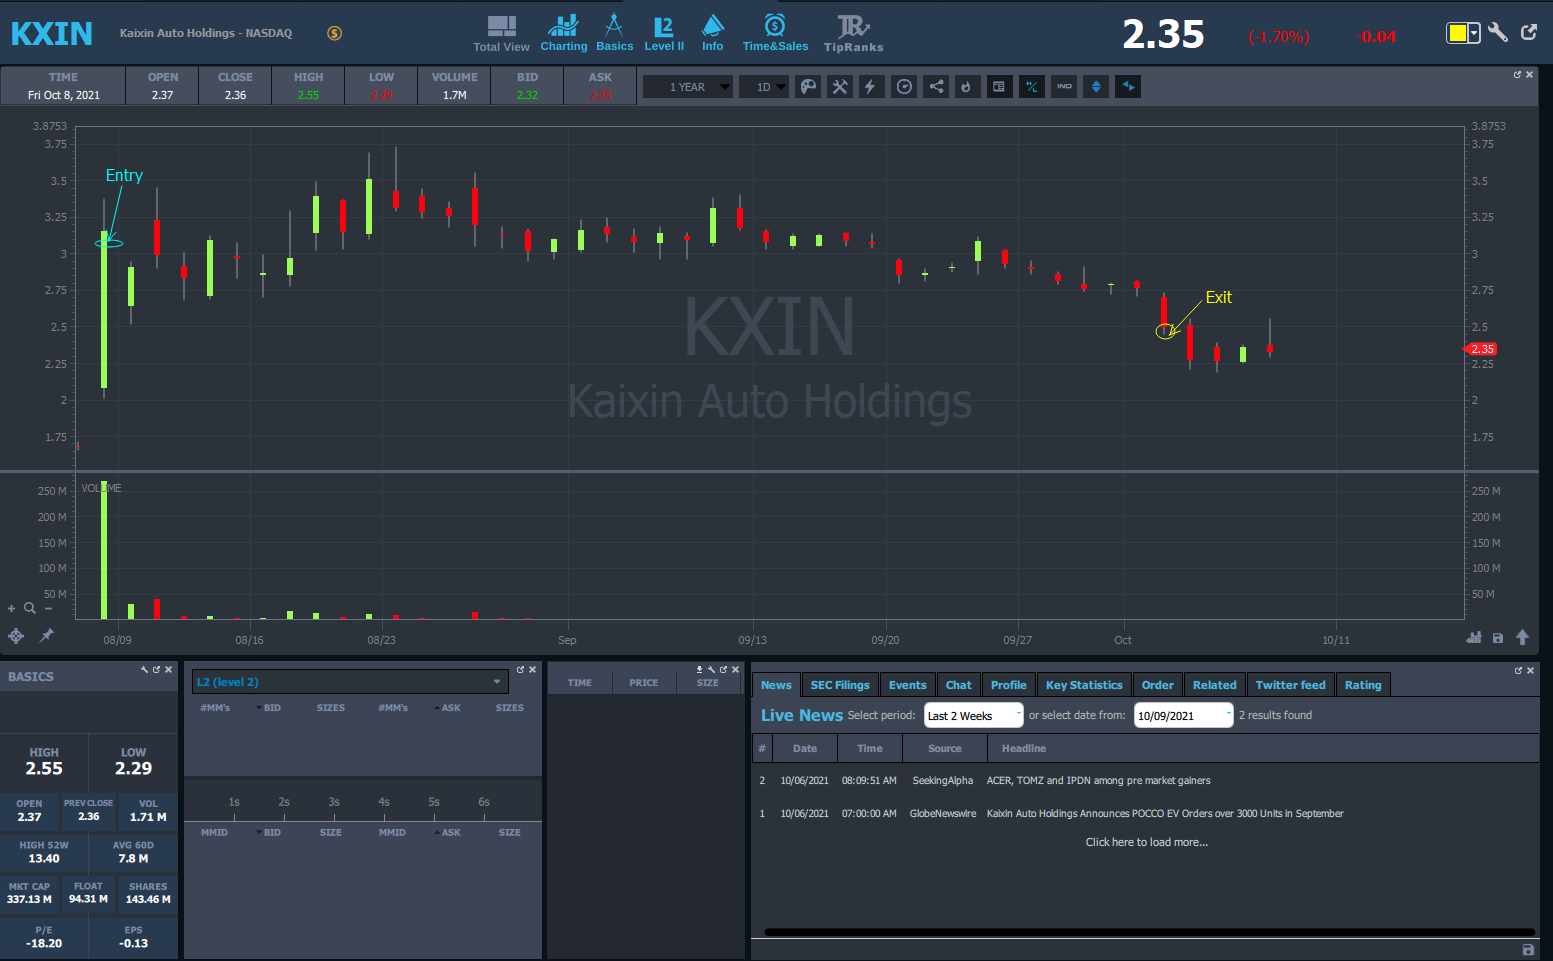Pop out the News panel

pyautogui.click(x=1518, y=670)
